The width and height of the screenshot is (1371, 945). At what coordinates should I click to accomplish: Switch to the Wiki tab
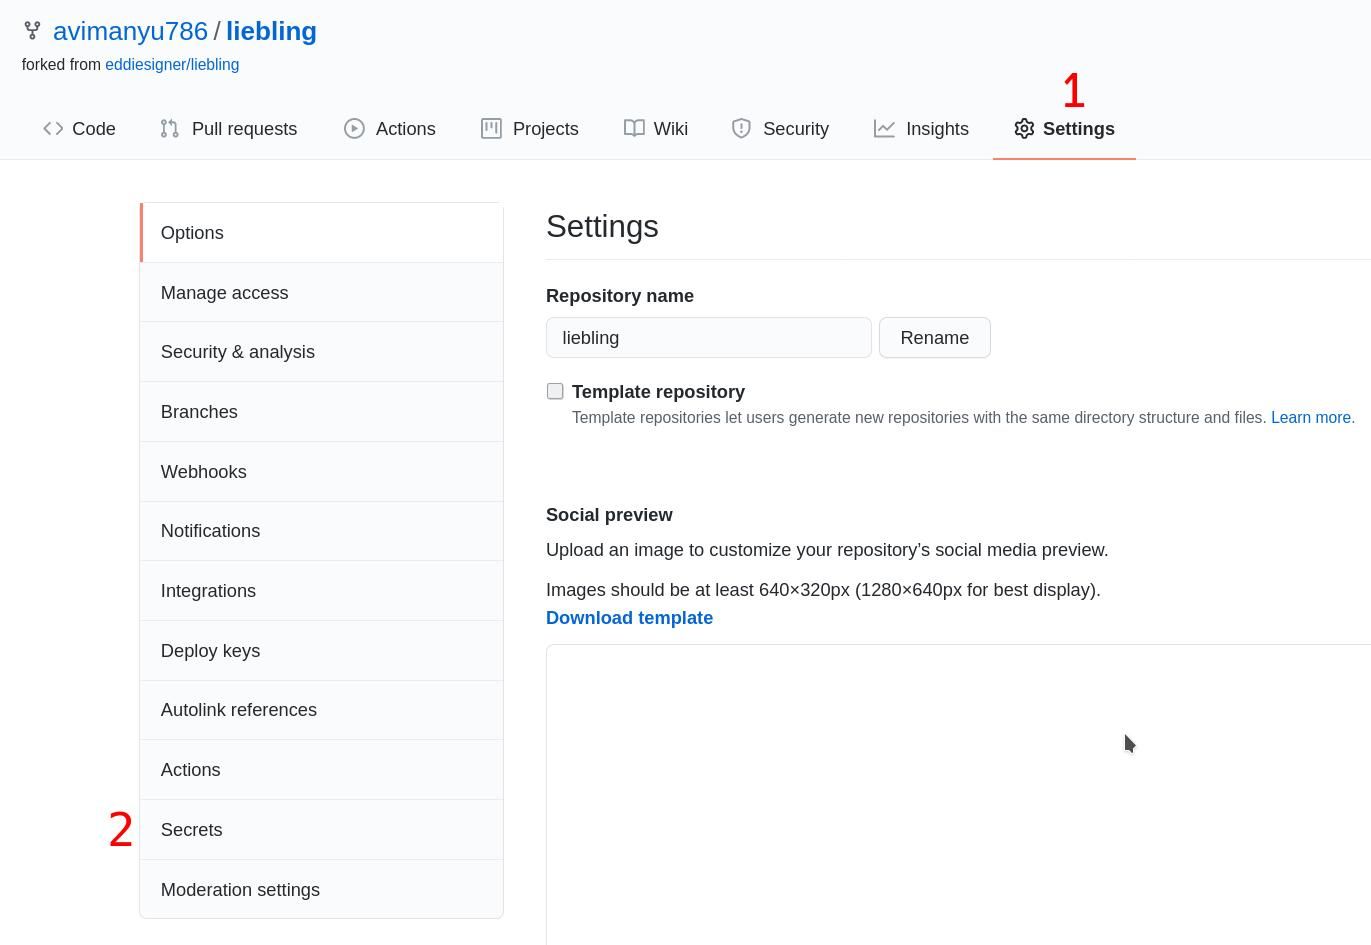[x=656, y=129]
